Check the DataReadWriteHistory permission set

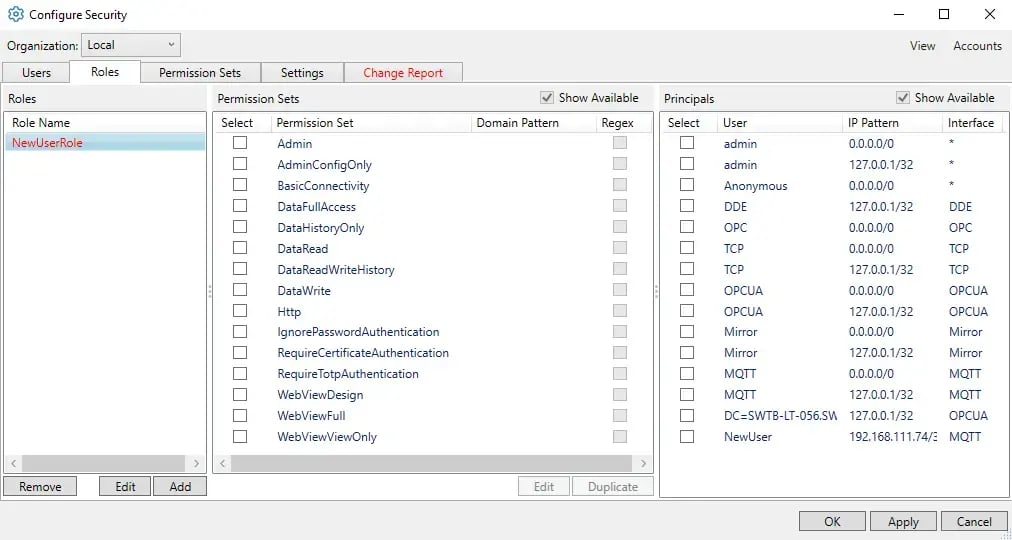pyautogui.click(x=240, y=269)
